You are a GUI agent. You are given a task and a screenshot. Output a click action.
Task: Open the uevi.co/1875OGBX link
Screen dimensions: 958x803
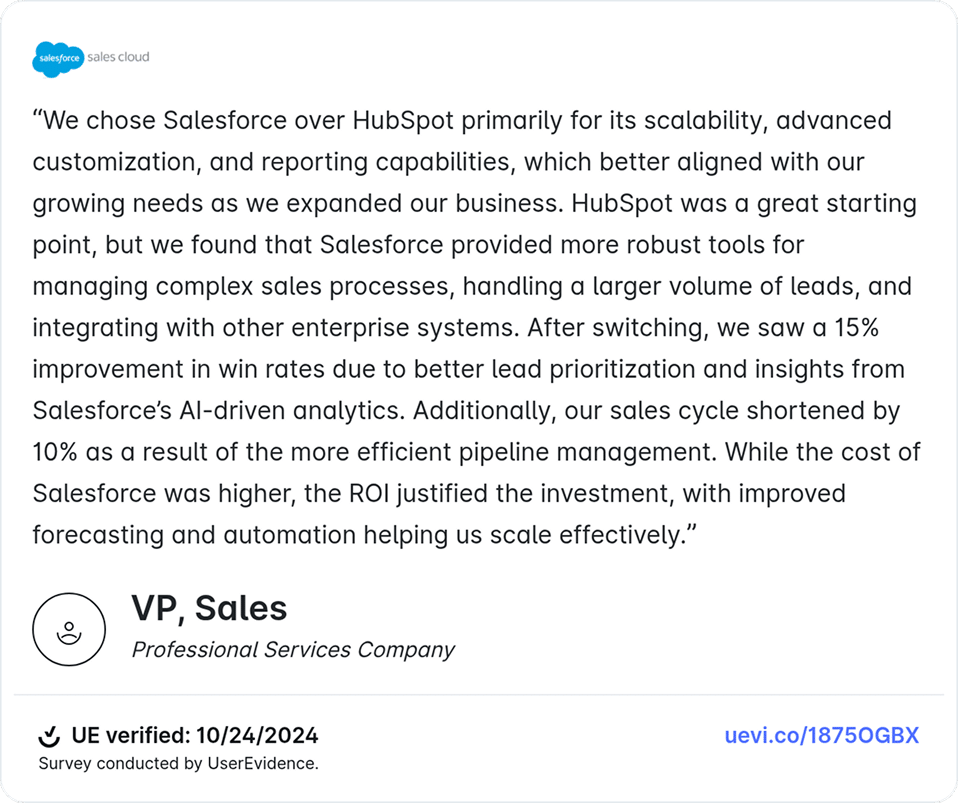click(x=821, y=737)
